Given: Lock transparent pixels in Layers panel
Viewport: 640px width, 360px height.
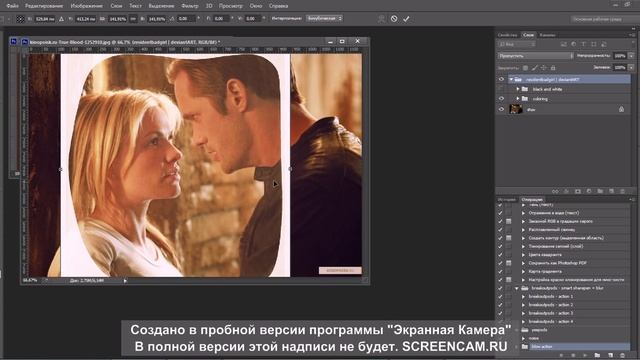Looking at the screenshot, I should click(x=526, y=68).
